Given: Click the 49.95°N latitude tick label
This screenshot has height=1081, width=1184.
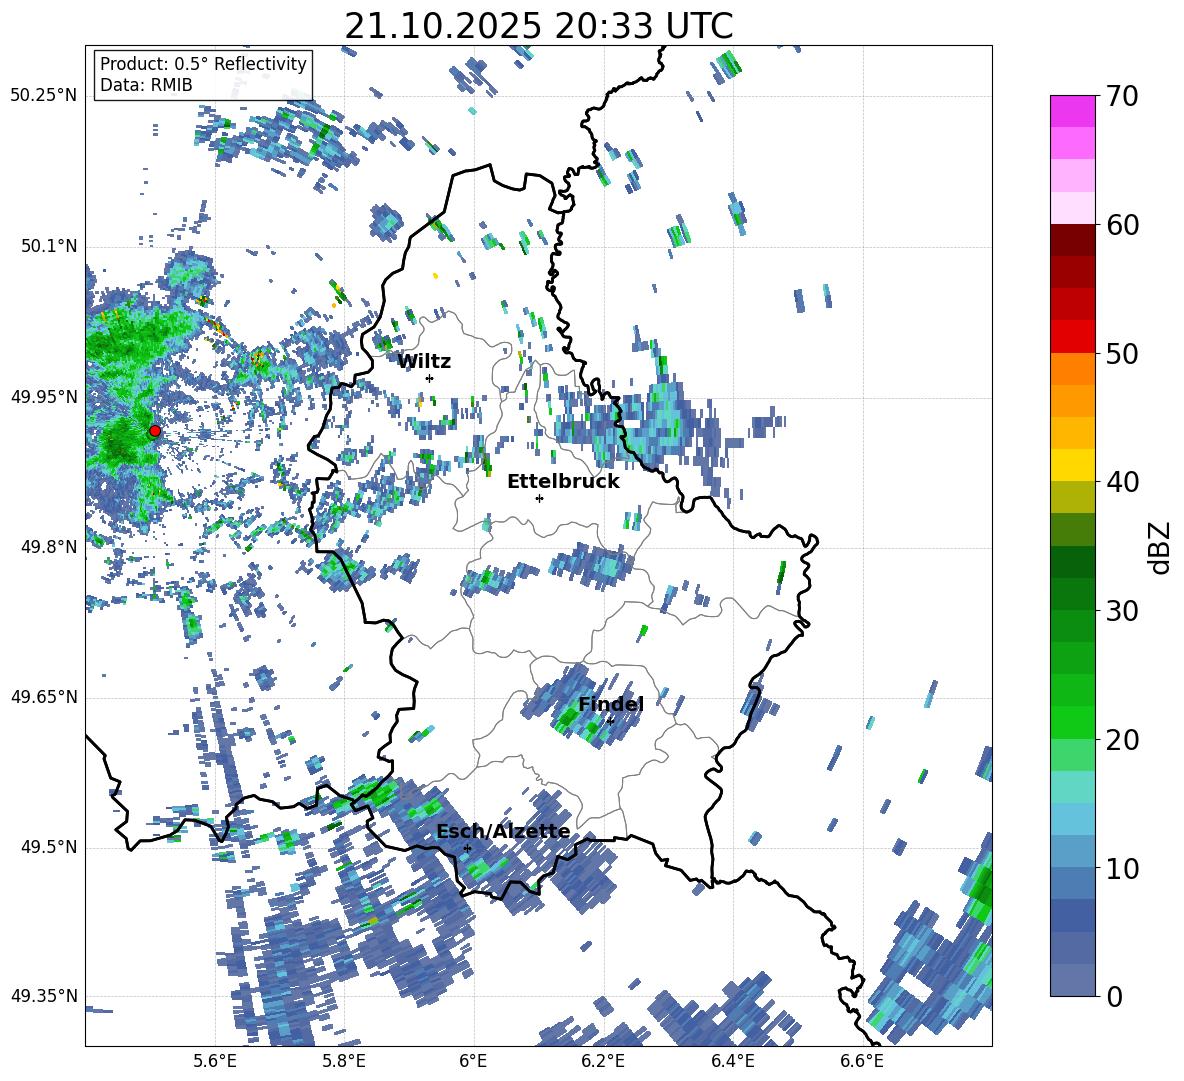Looking at the screenshot, I should [44, 396].
